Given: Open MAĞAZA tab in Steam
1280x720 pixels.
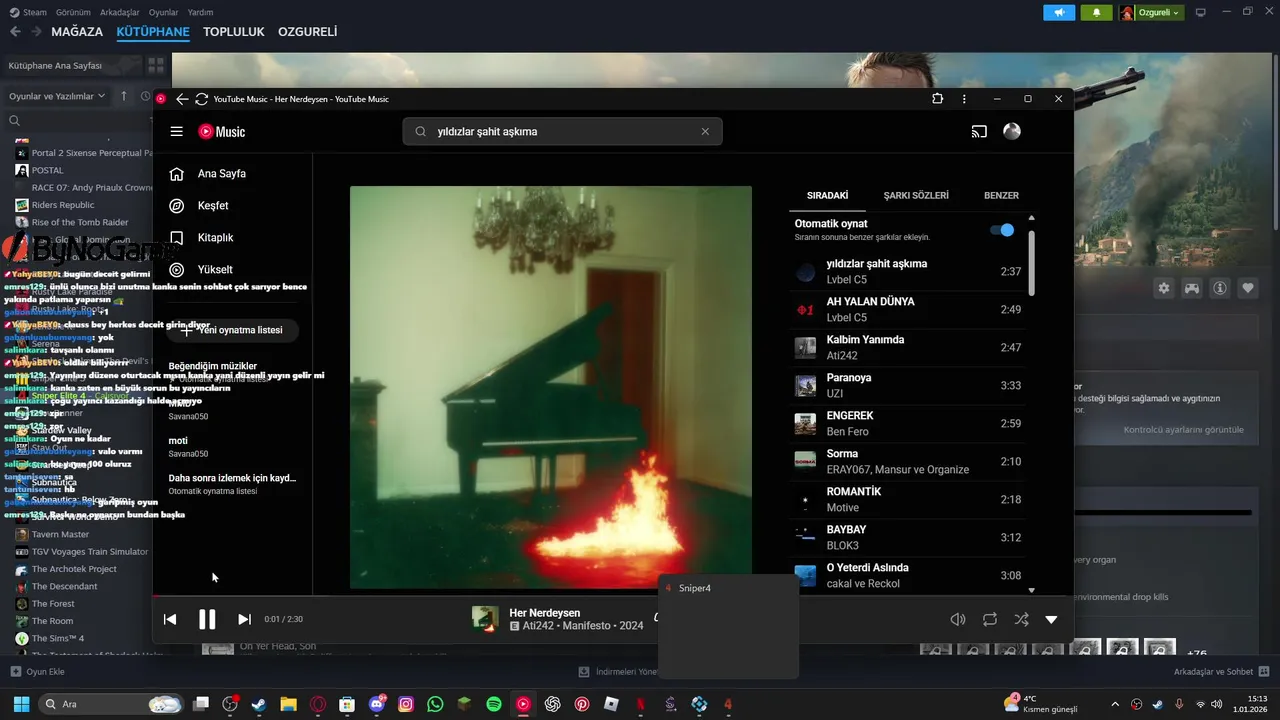Looking at the screenshot, I should [77, 32].
